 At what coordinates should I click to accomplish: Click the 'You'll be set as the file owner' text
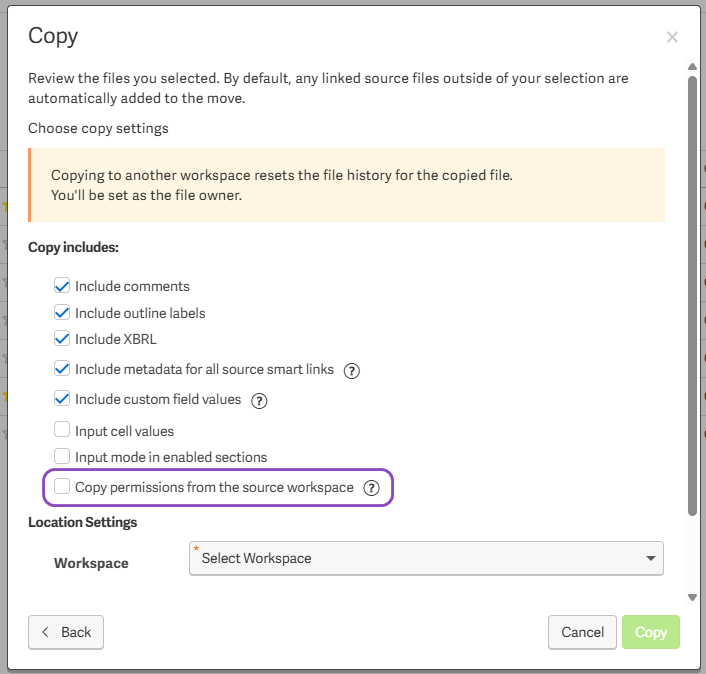(x=146, y=195)
